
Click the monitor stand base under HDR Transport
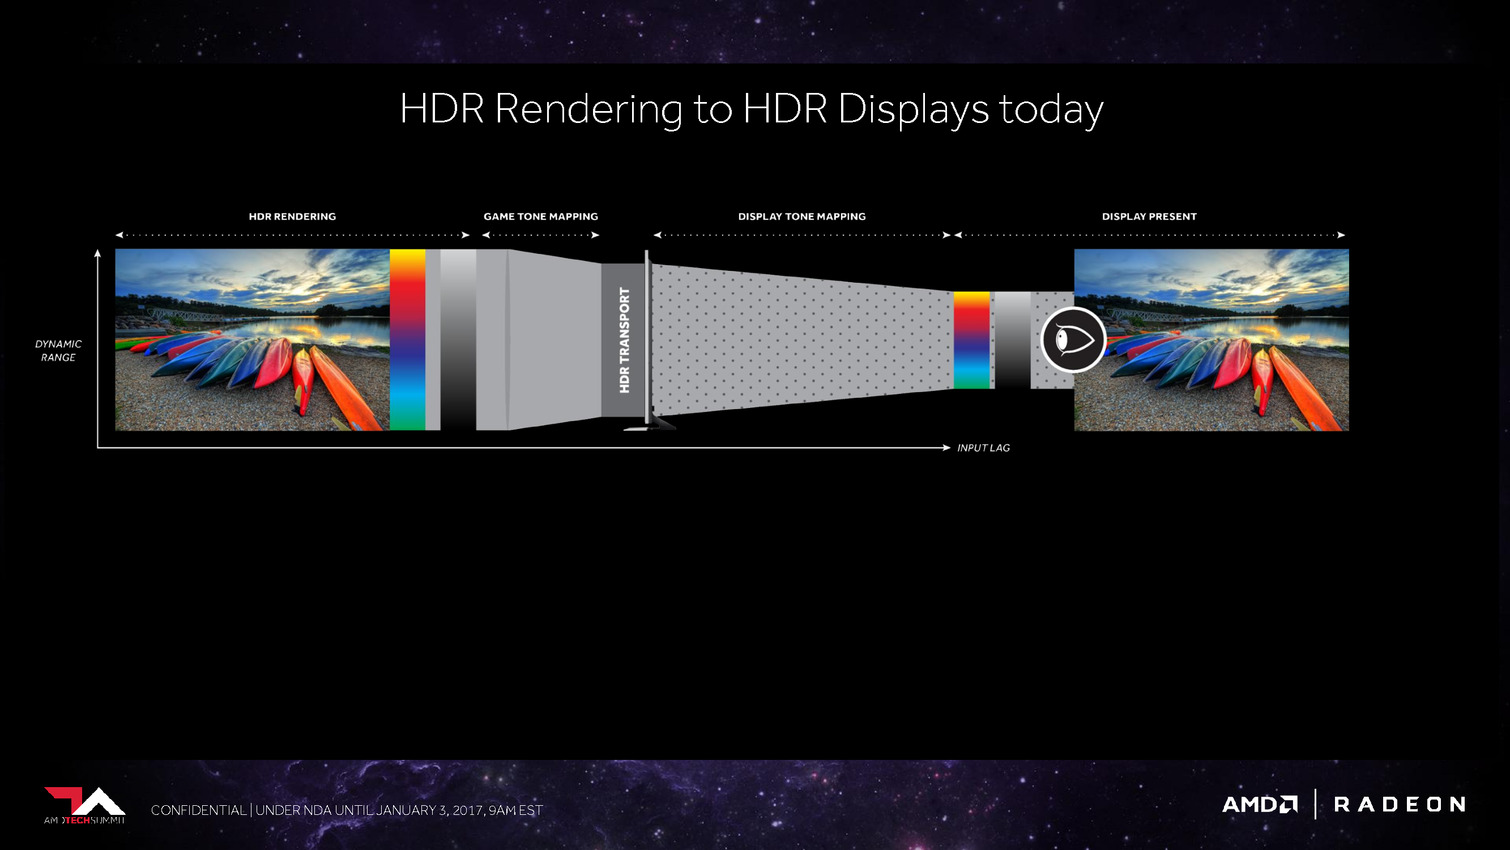pyautogui.click(x=649, y=425)
